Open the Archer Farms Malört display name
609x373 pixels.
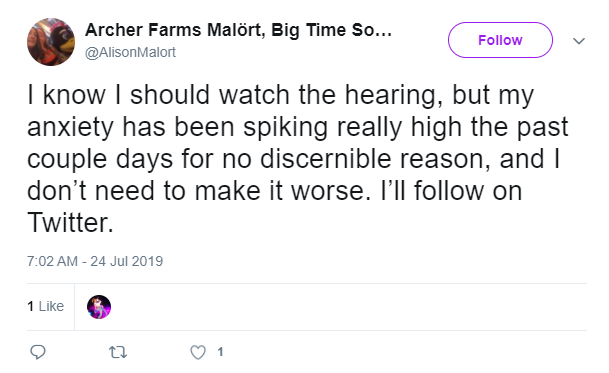pos(238,30)
